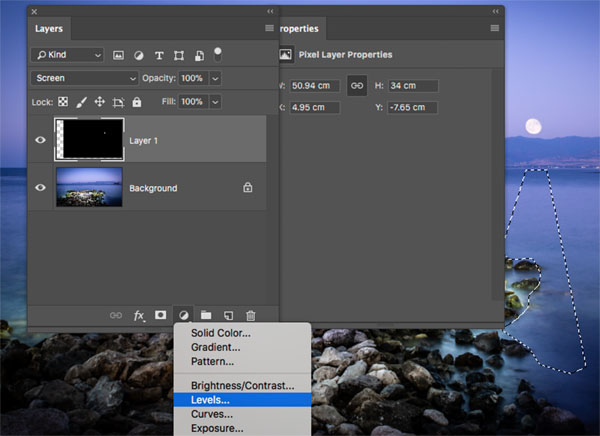
Task: Click the adjustment layer filter icon
Action: tap(139, 55)
